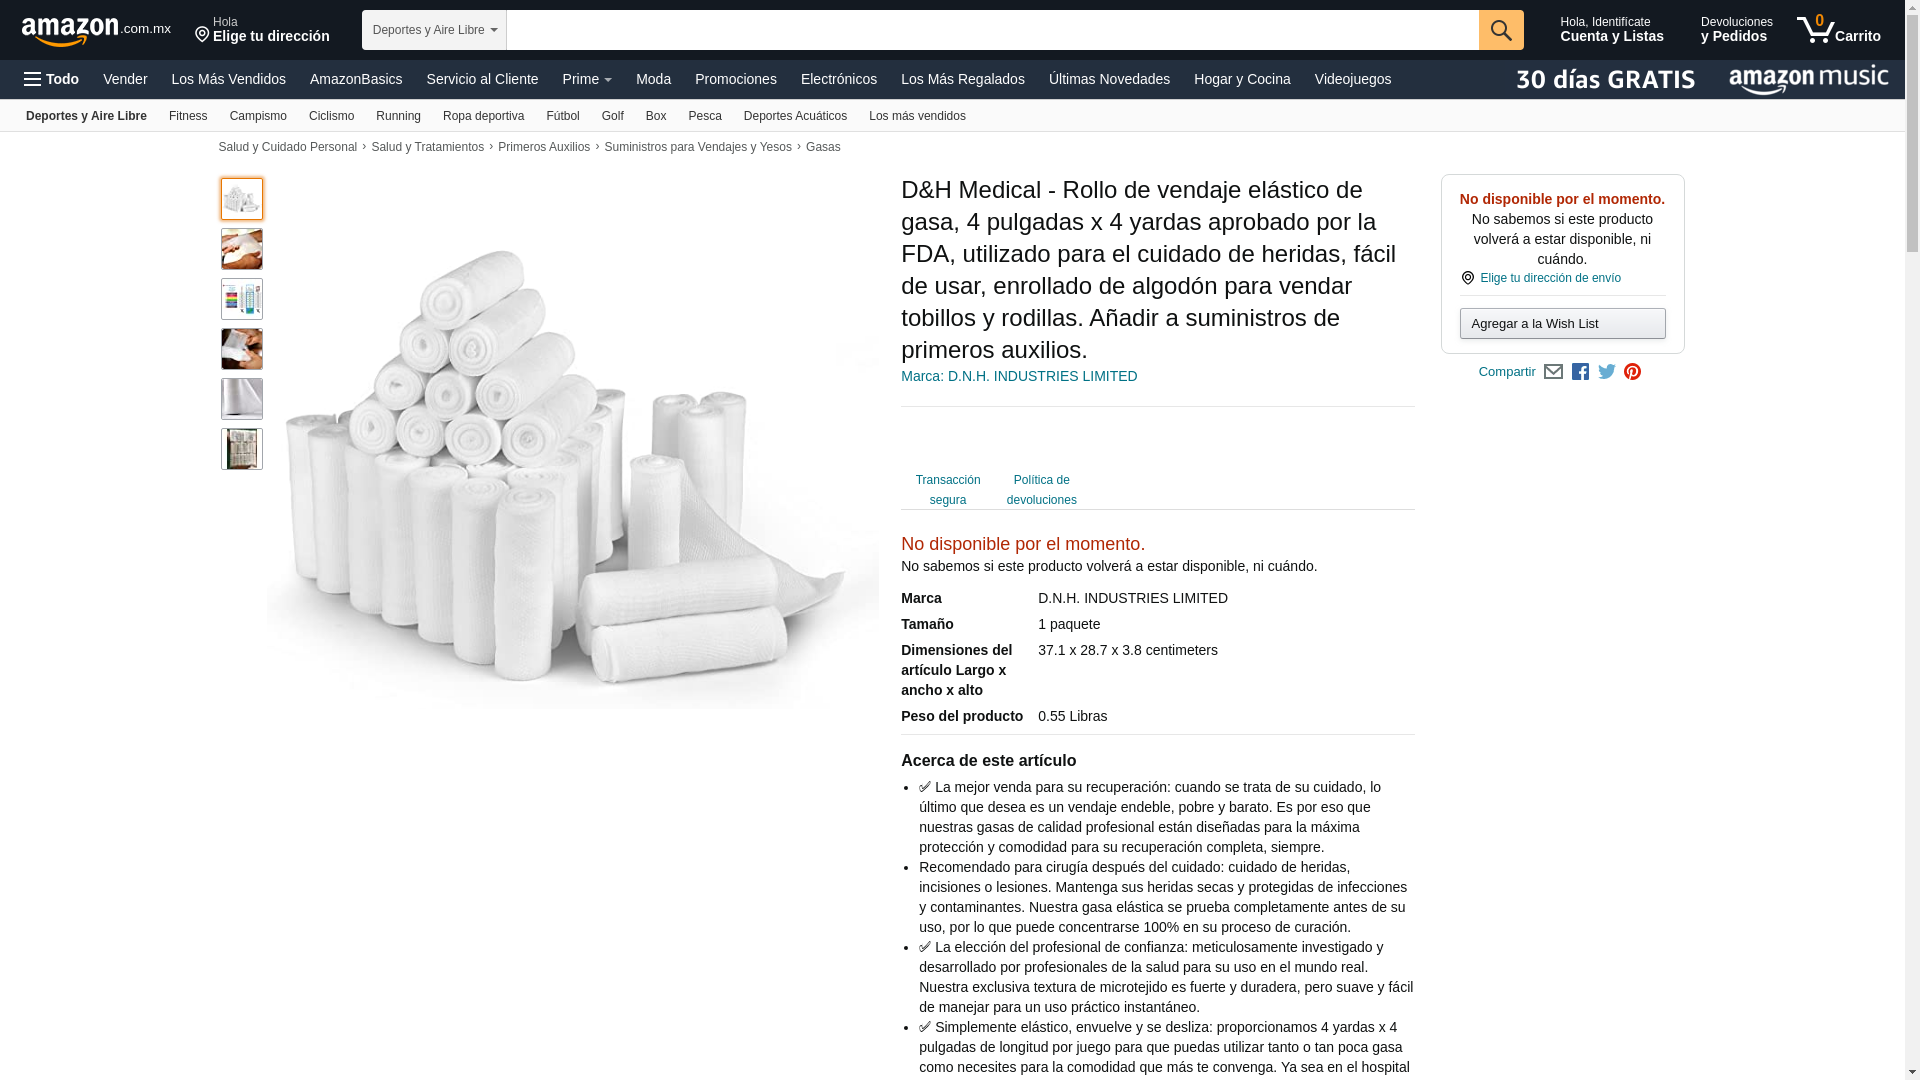Expand Cuenta y Listas account menu
The height and width of the screenshot is (1080, 1920).
1612,30
